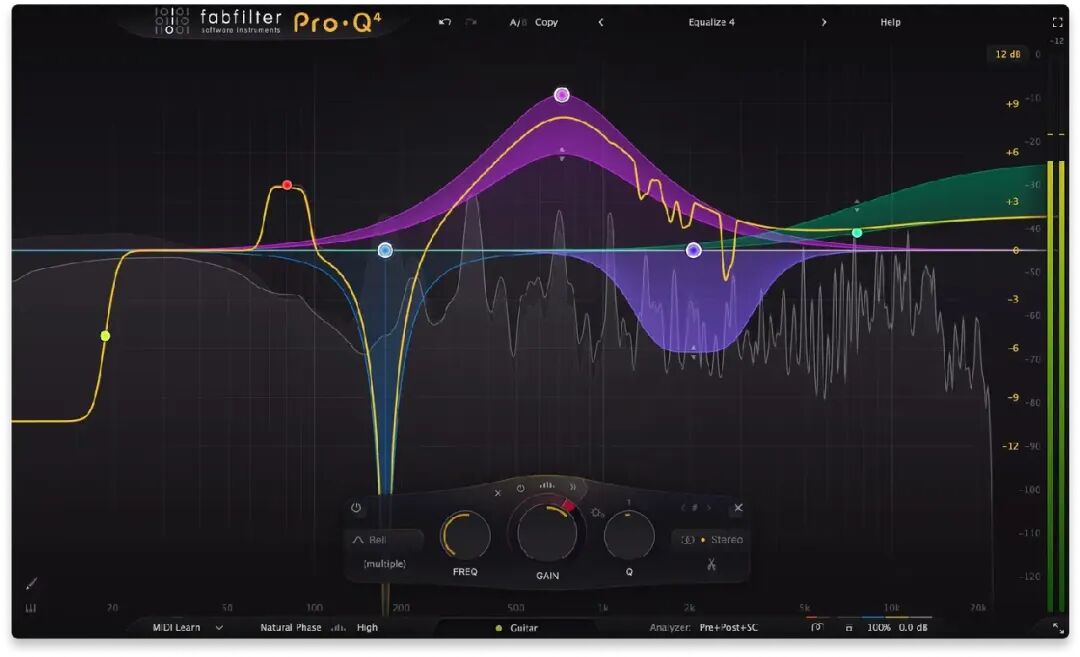
Task: Adjust the 0.0 dB output gain
Action: coord(913,627)
